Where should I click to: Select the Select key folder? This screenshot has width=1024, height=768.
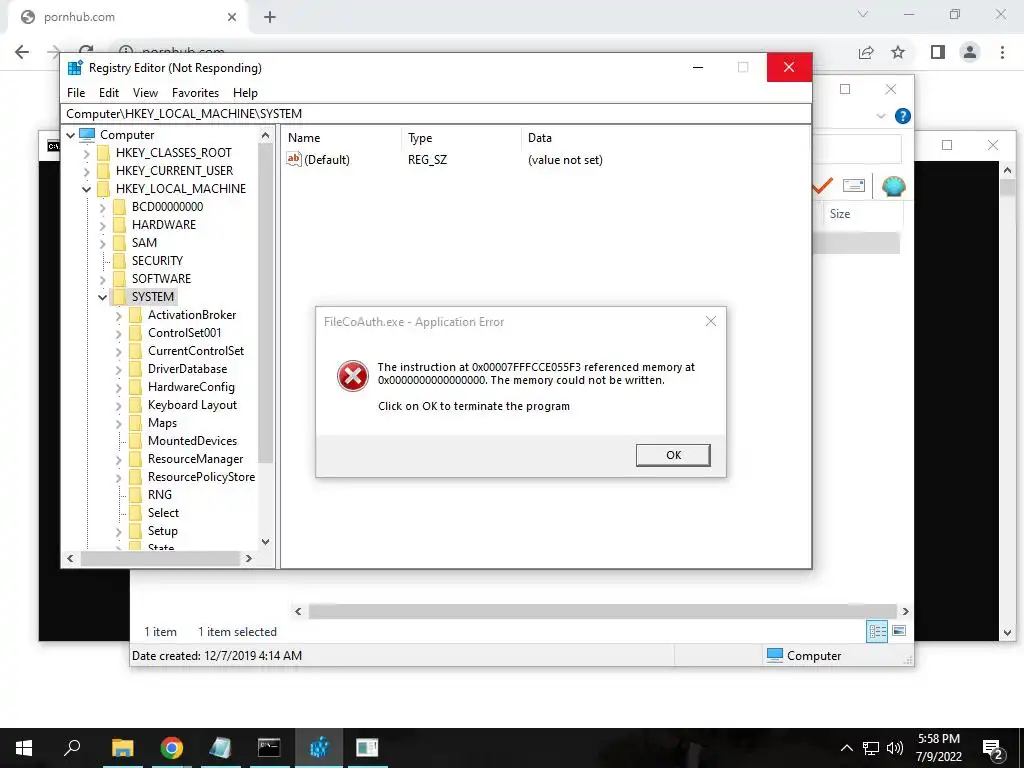pyautogui.click(x=163, y=513)
